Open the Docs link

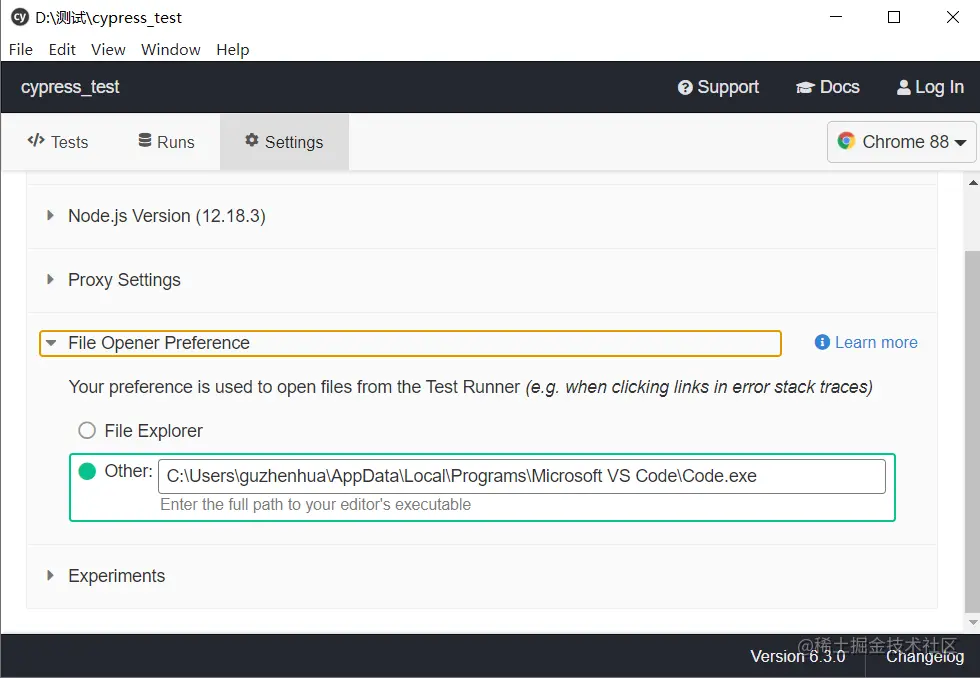pos(828,87)
